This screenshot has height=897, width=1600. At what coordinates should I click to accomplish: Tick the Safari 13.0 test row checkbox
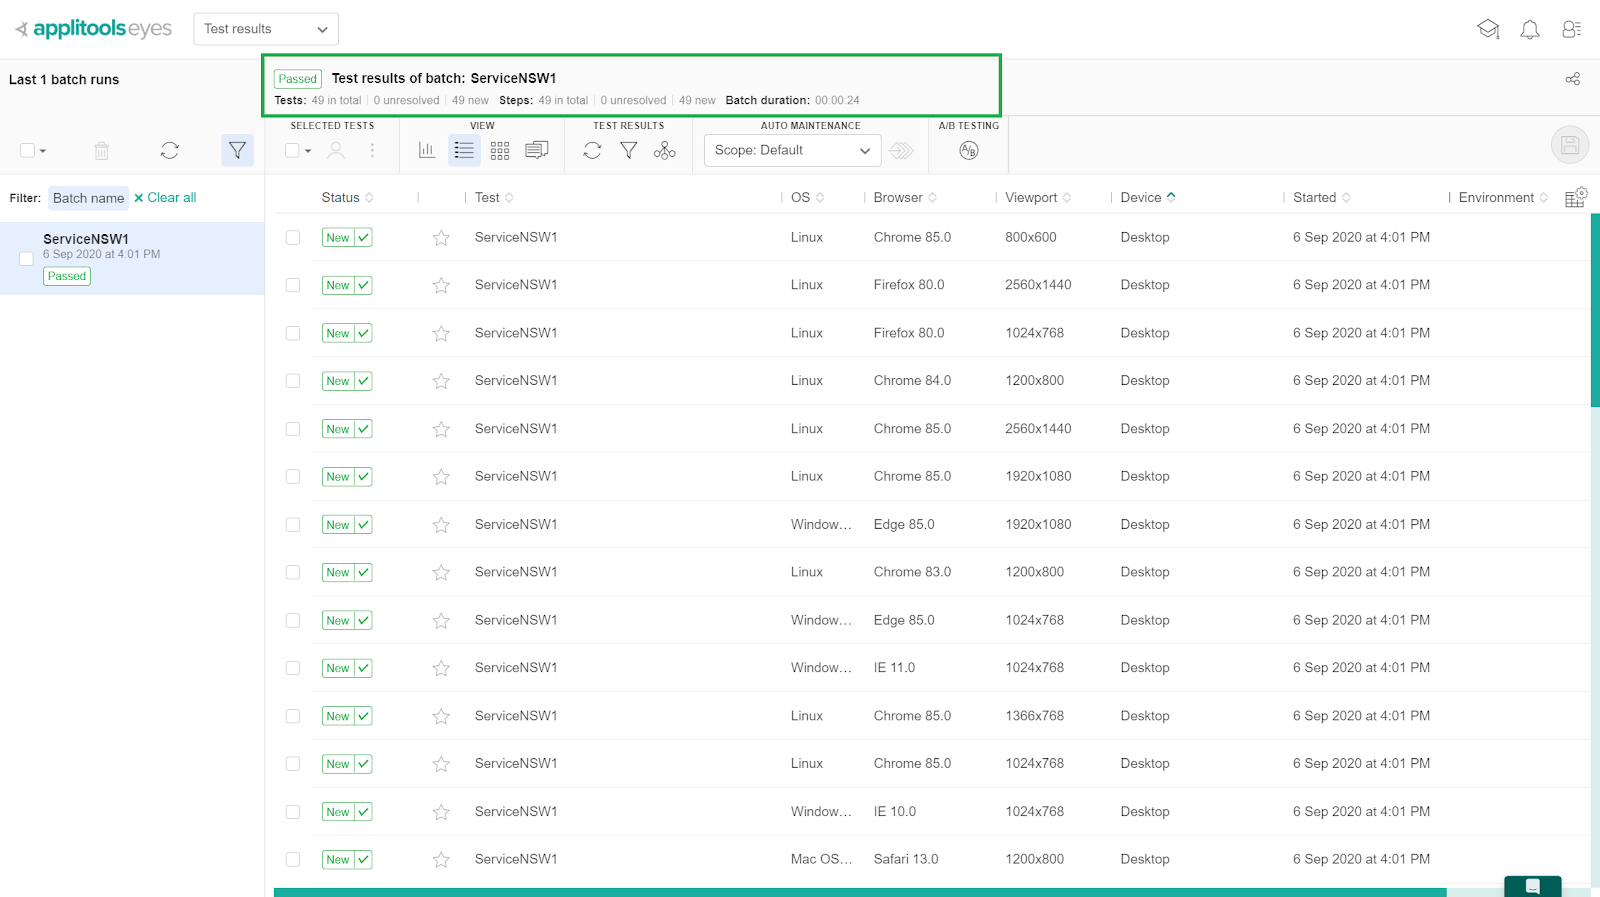(x=293, y=859)
